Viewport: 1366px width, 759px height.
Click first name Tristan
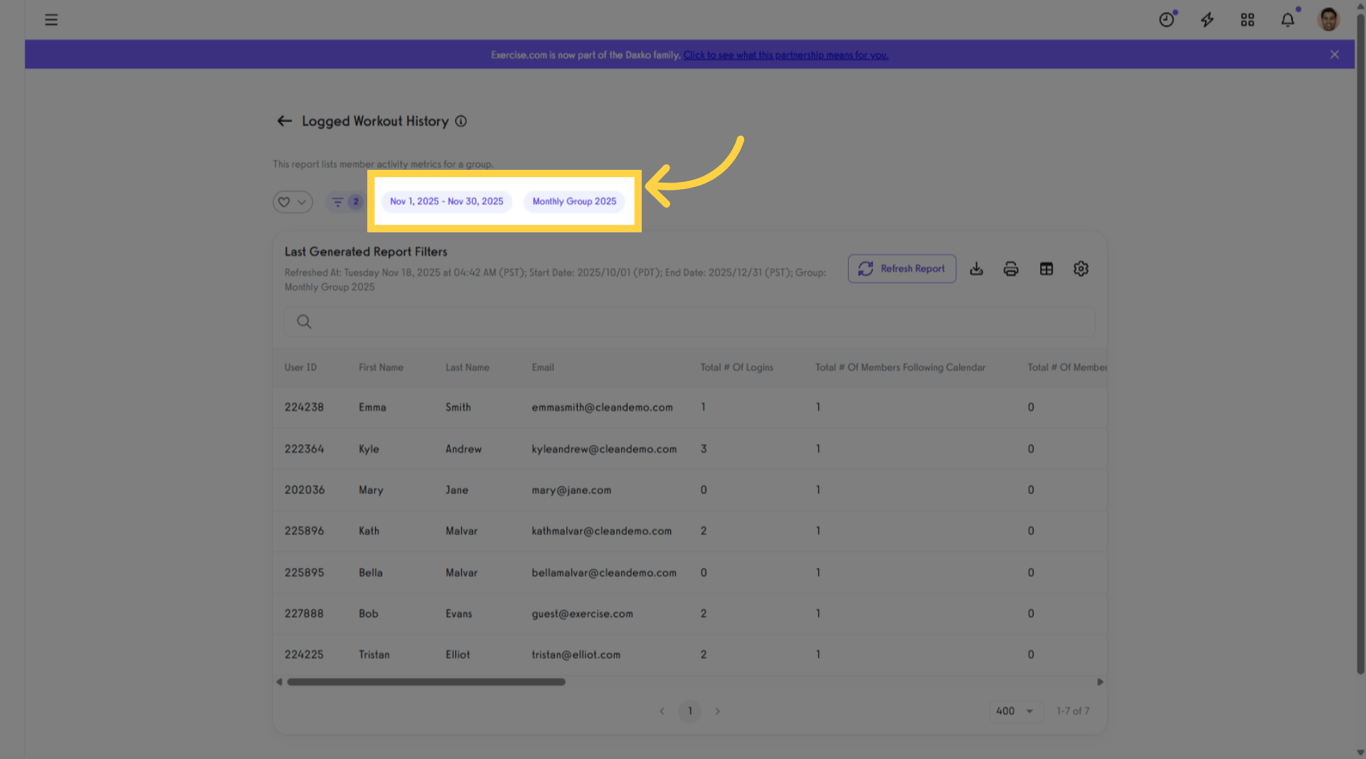(374, 655)
